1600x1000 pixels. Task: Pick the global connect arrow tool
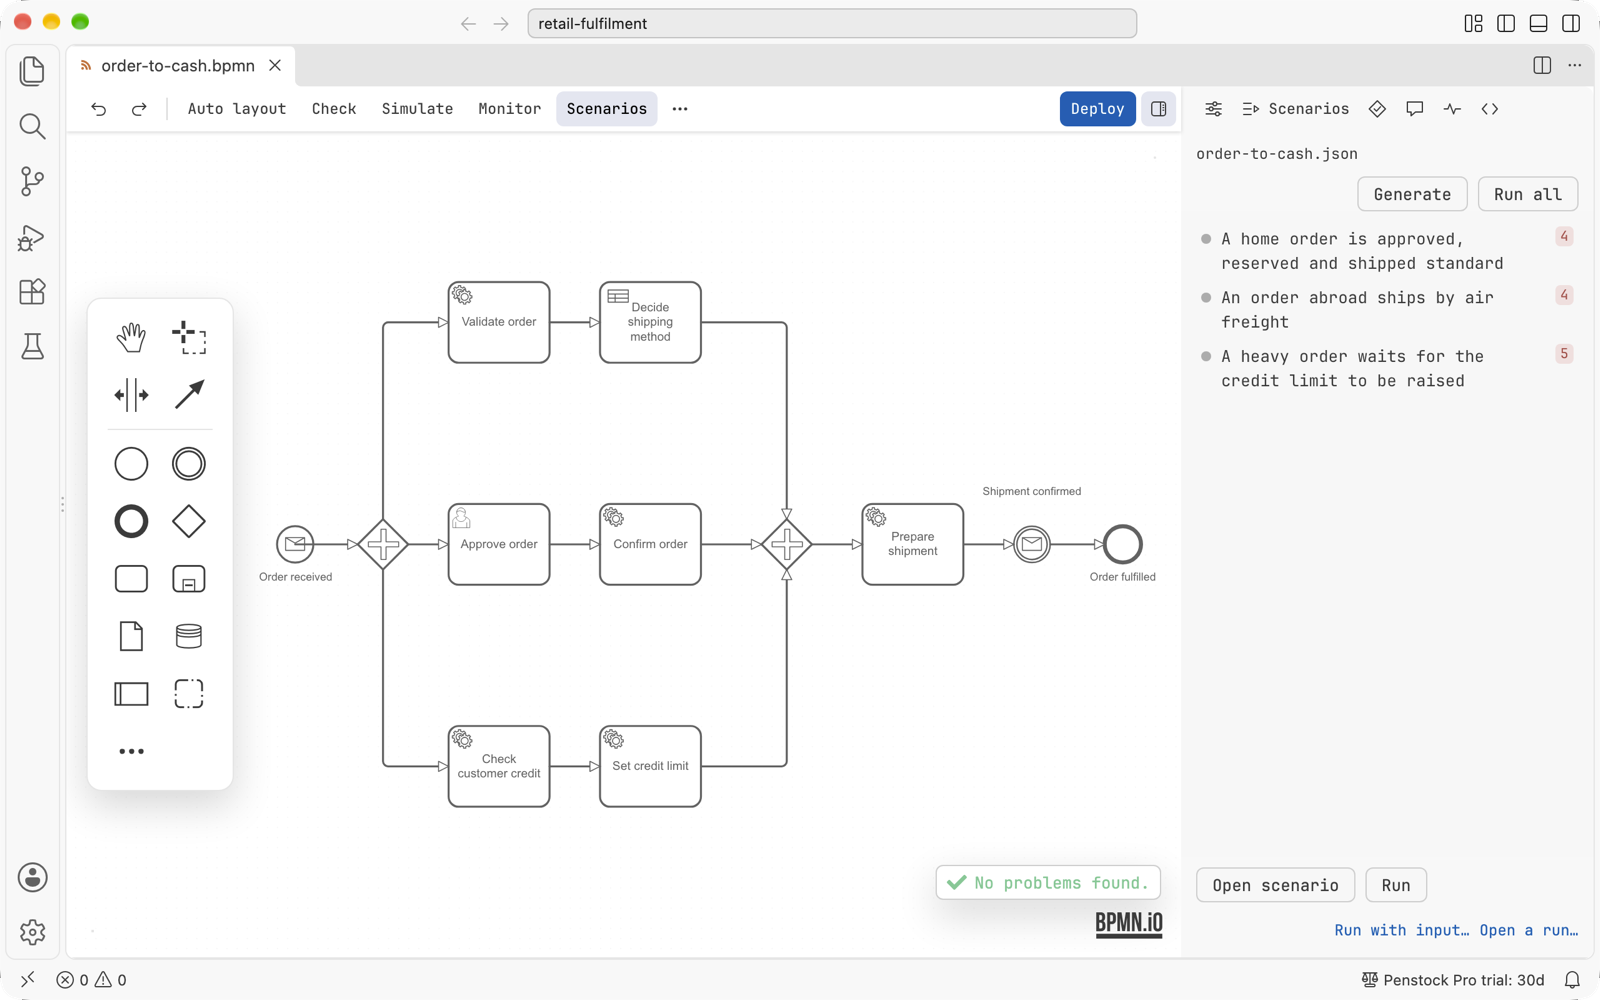pos(189,395)
